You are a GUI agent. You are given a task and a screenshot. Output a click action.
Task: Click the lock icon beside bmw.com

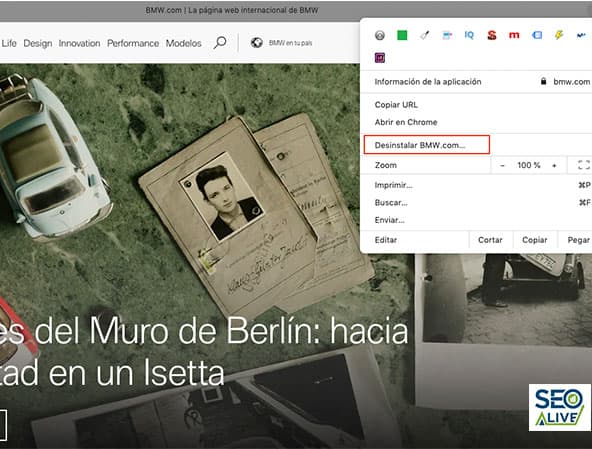pos(543,81)
